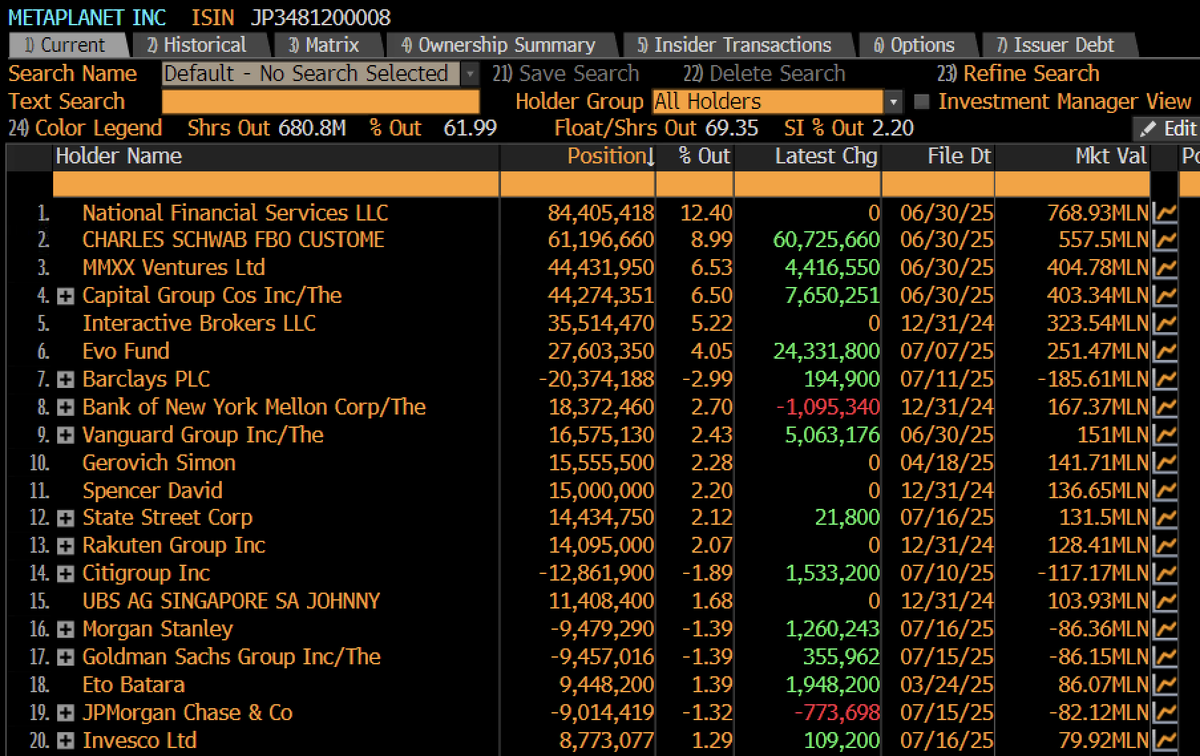
Task: Sort by the Holder Name column header
Action: (x=276, y=157)
